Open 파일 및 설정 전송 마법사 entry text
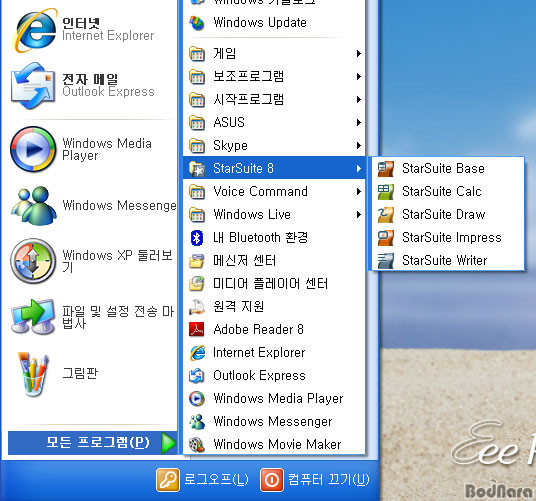This screenshot has height=501, width=536. (118, 317)
